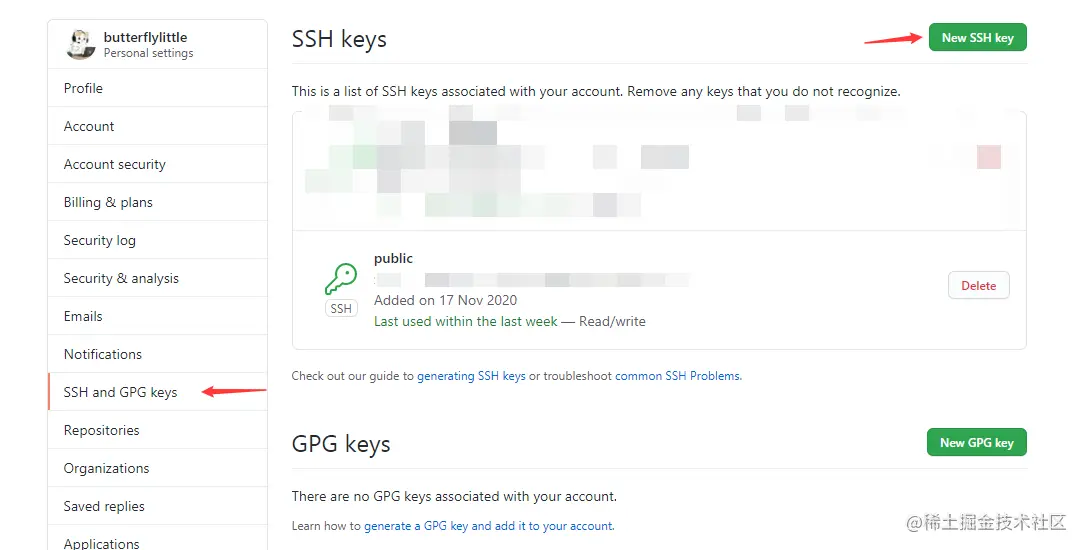The width and height of the screenshot is (1084, 550).
Task: Open Repositories settings
Action: 158,430
